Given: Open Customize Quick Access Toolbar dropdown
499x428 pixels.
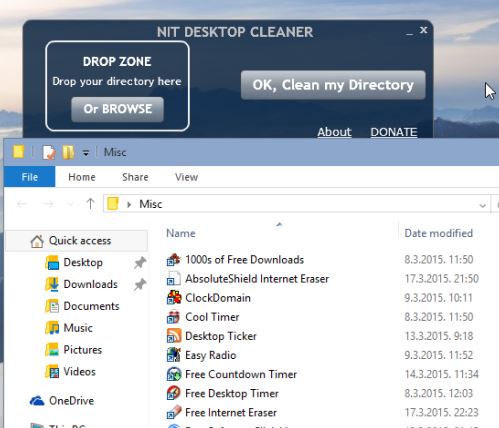Looking at the screenshot, I should point(86,153).
